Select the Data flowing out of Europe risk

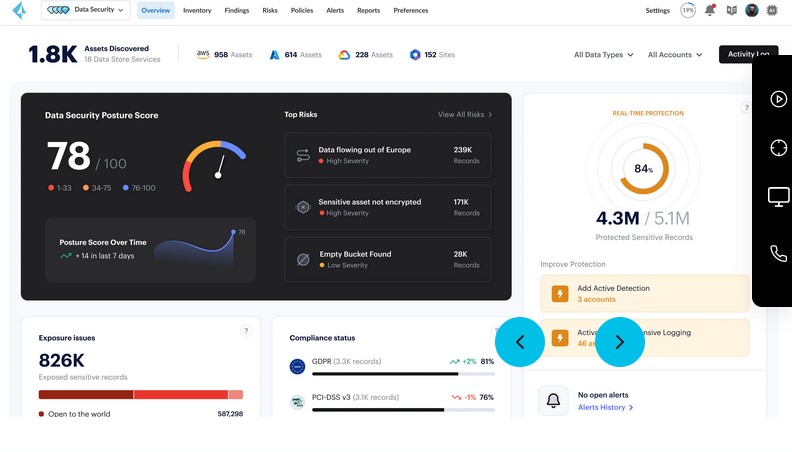coord(387,155)
